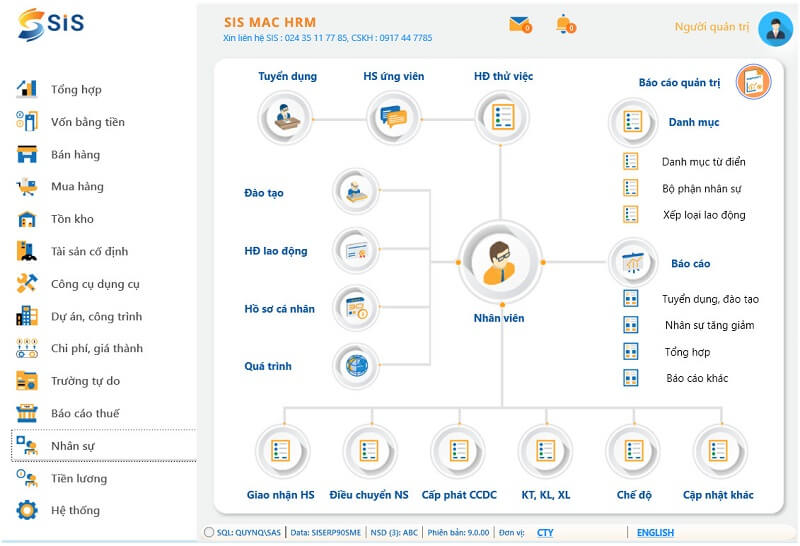Click the KT, KL, XL icon
This screenshot has width=800, height=546.
[545, 452]
